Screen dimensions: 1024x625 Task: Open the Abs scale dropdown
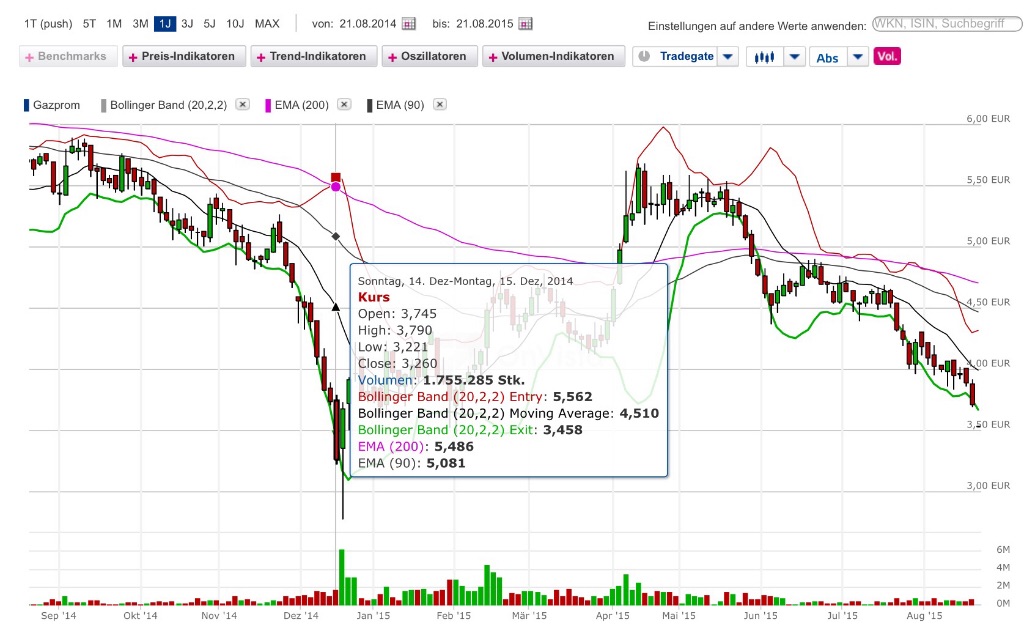[x=856, y=56]
